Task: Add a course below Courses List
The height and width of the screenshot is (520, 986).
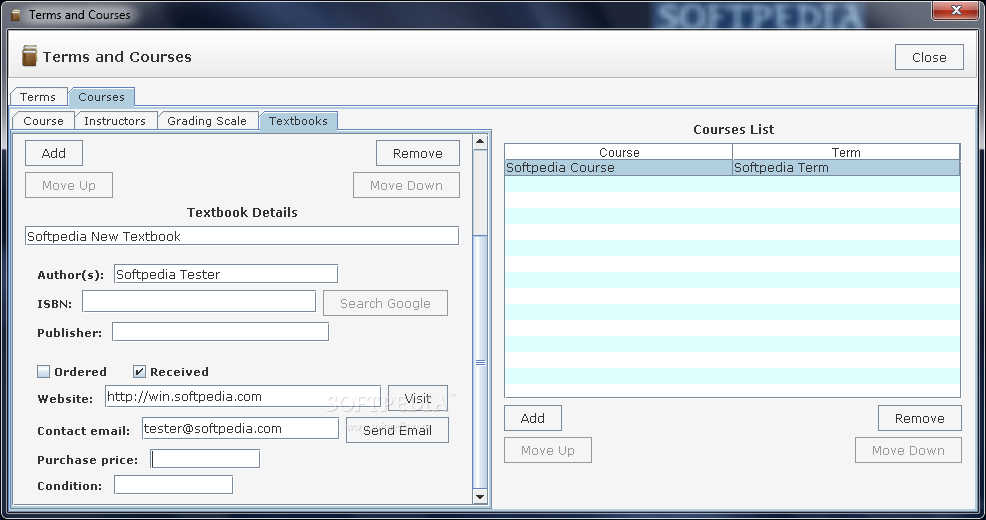Action: pyautogui.click(x=533, y=418)
